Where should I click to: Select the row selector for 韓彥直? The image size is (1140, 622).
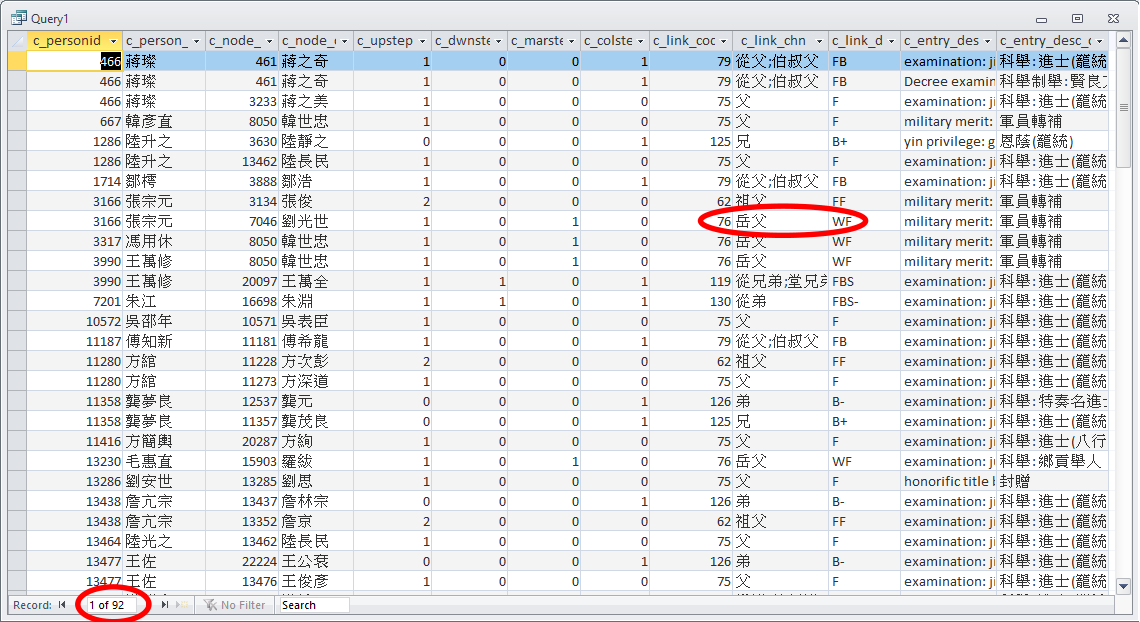click(16, 121)
